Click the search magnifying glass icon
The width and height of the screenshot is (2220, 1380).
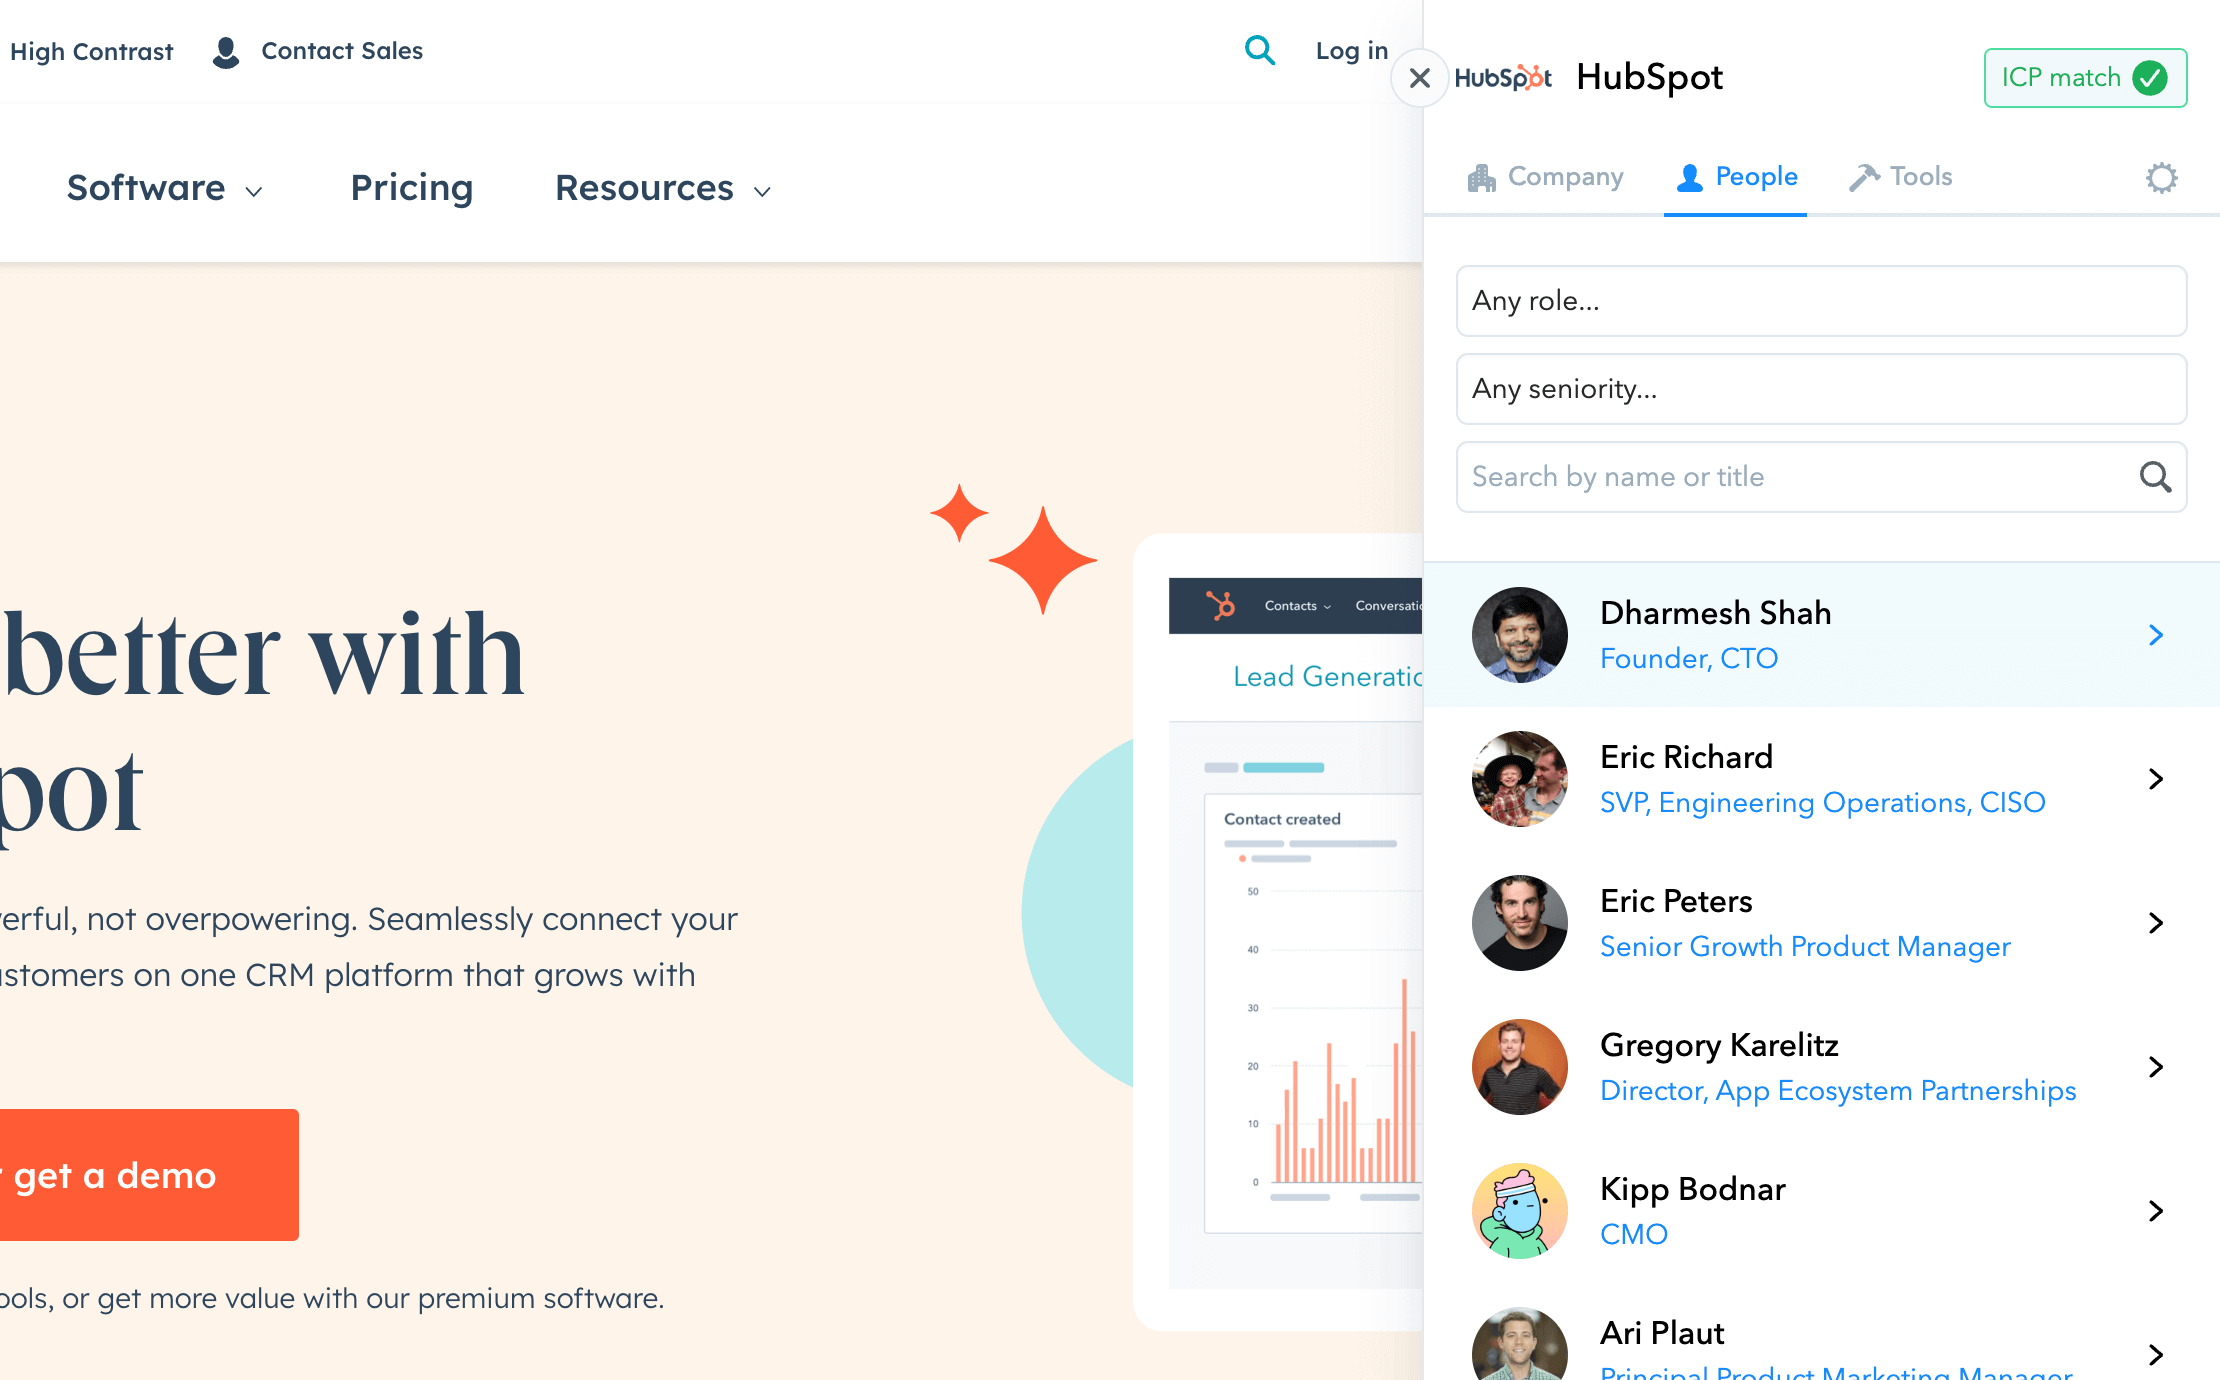1260,51
